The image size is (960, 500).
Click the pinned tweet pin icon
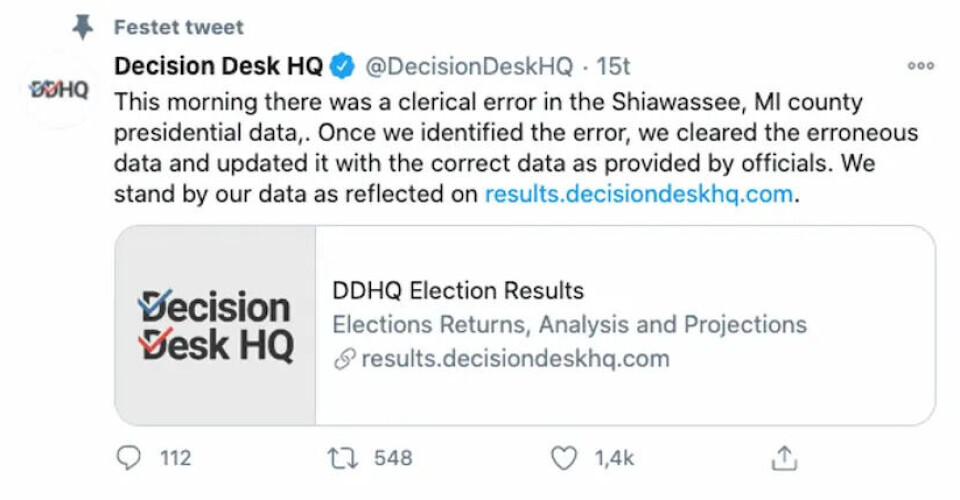[84, 27]
